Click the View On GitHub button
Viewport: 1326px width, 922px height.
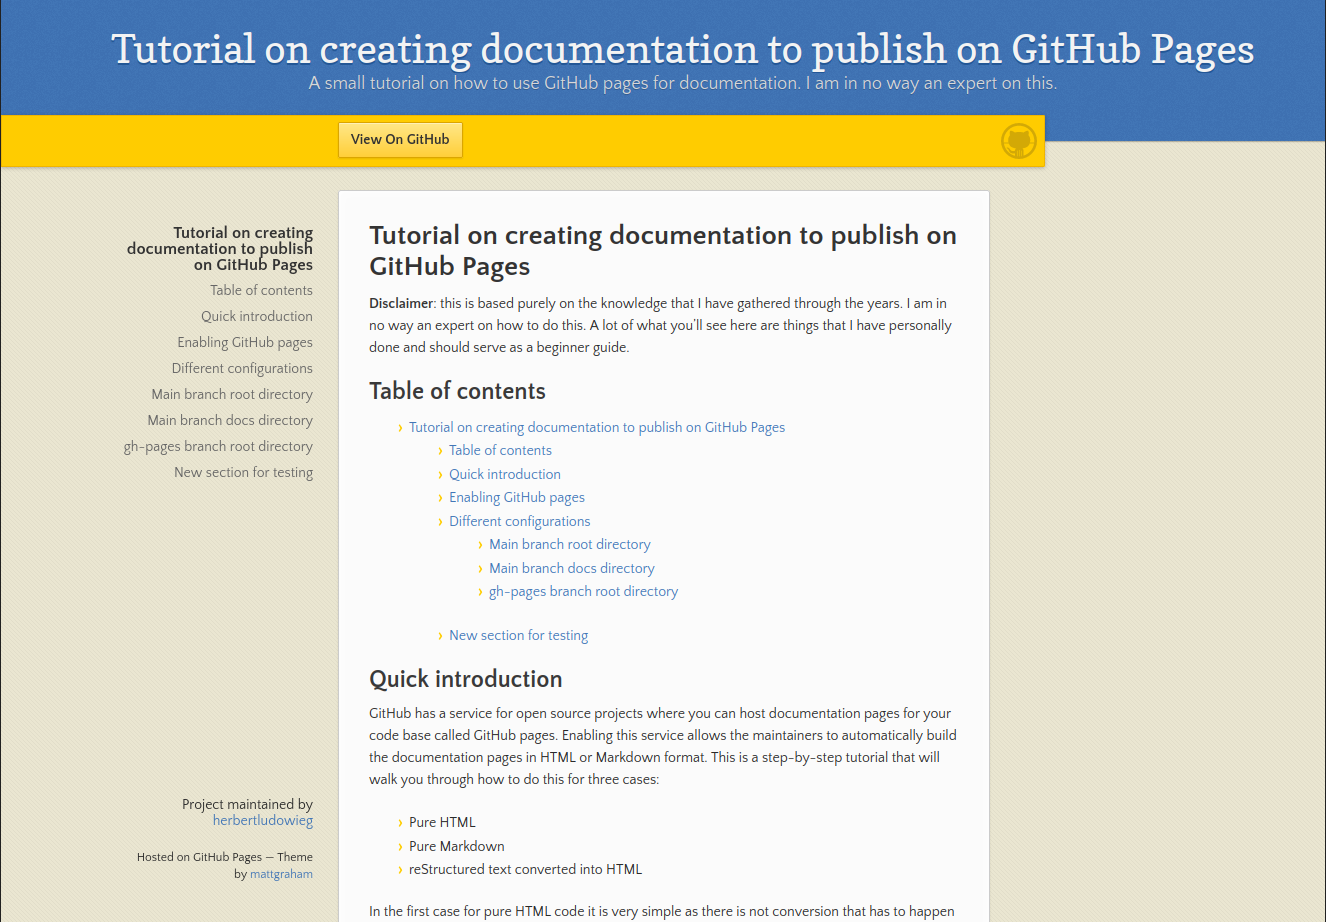[400, 140]
